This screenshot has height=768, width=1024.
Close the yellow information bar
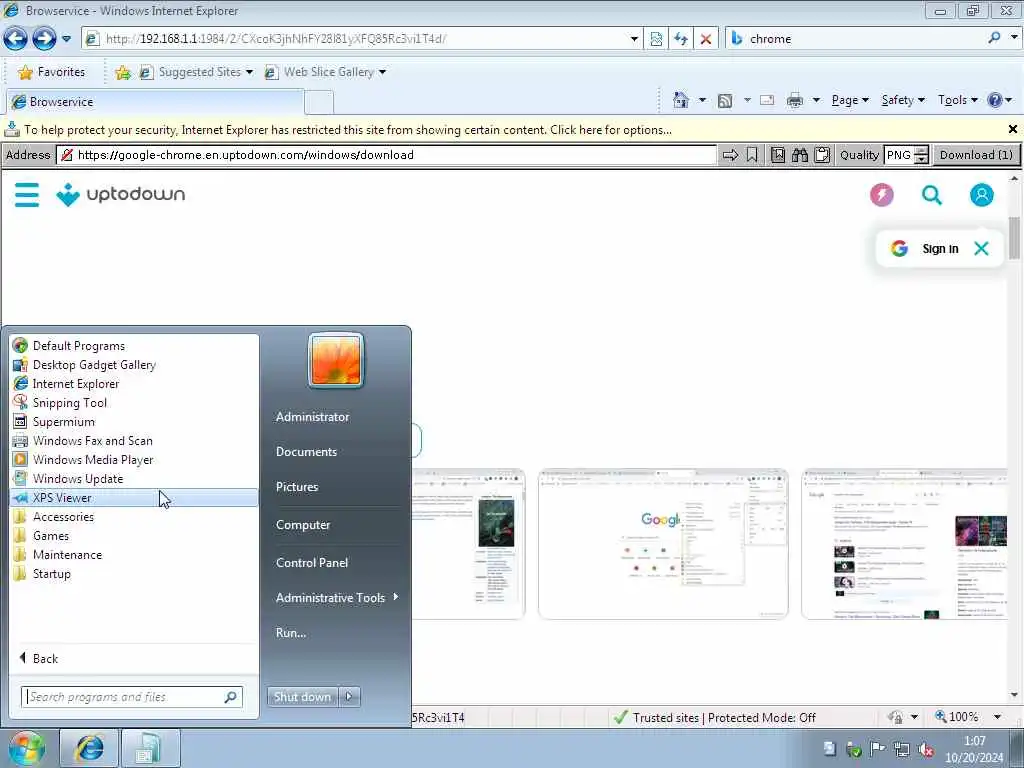pos(1012,129)
